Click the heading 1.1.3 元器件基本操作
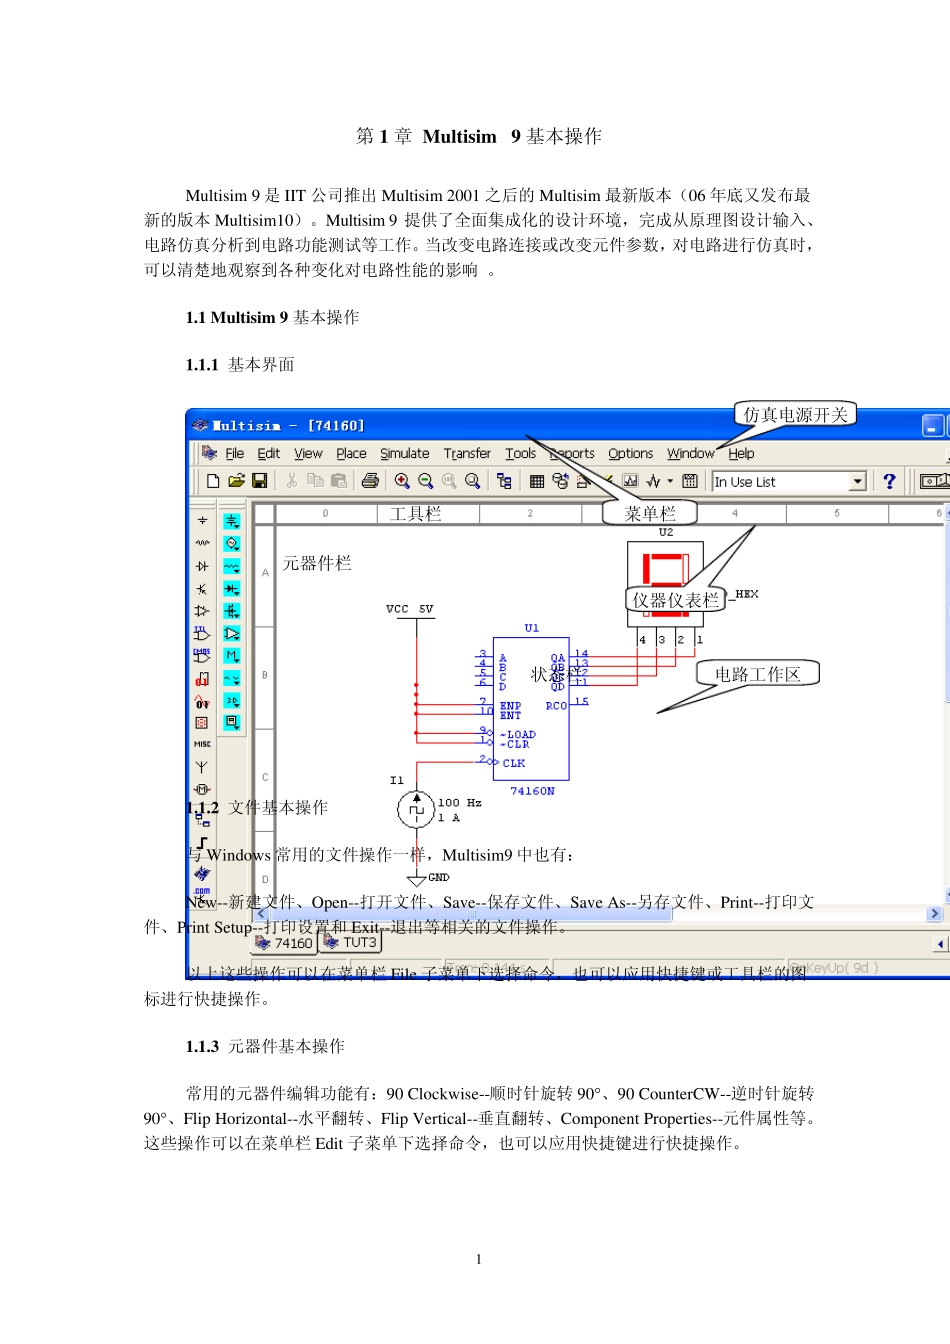950x1344 pixels. [x=265, y=1046]
